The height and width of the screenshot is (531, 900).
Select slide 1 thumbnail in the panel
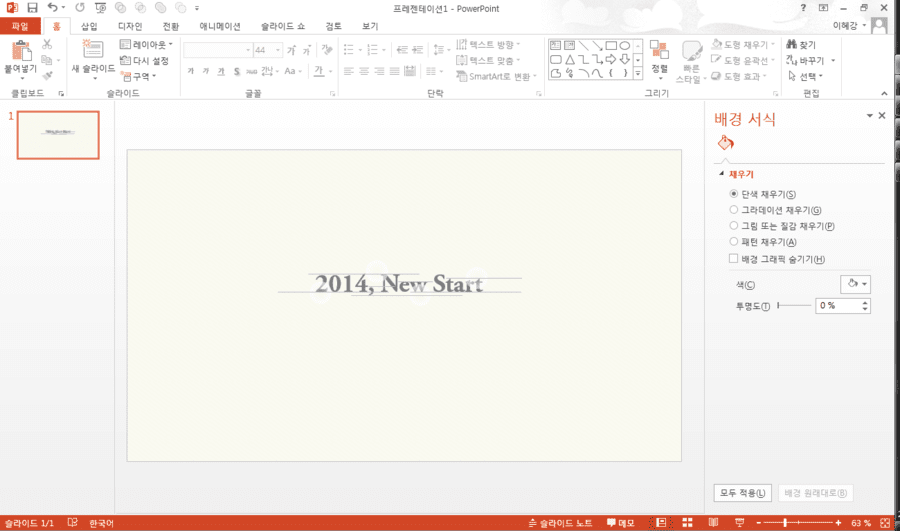(58, 135)
